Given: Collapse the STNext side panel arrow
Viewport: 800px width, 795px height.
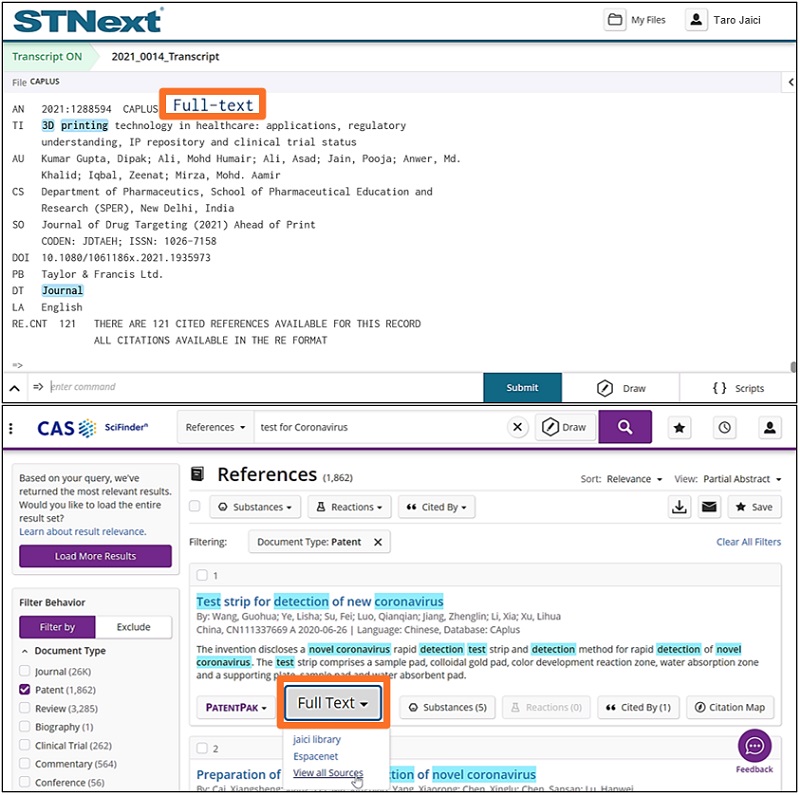Looking at the screenshot, I should click(x=790, y=82).
